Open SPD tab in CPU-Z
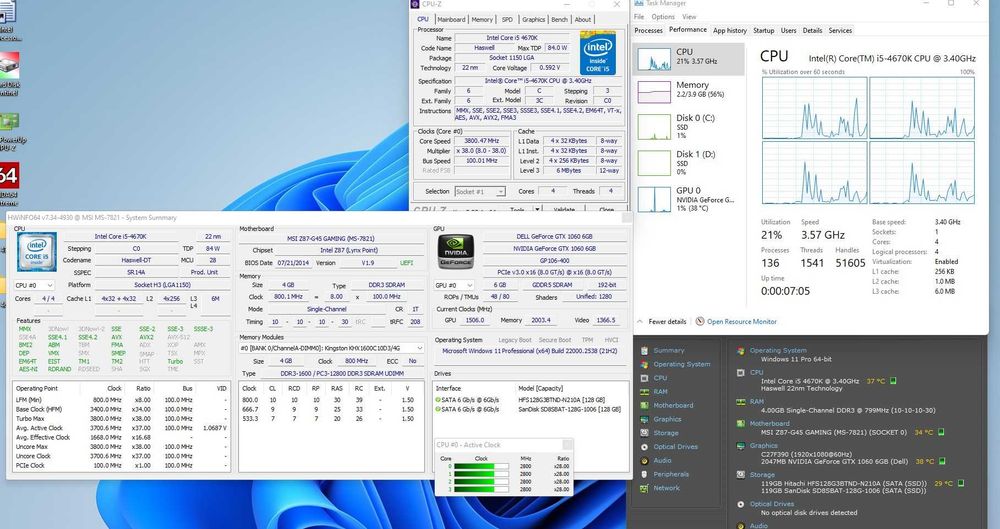This screenshot has width=1000, height=529. (507, 20)
